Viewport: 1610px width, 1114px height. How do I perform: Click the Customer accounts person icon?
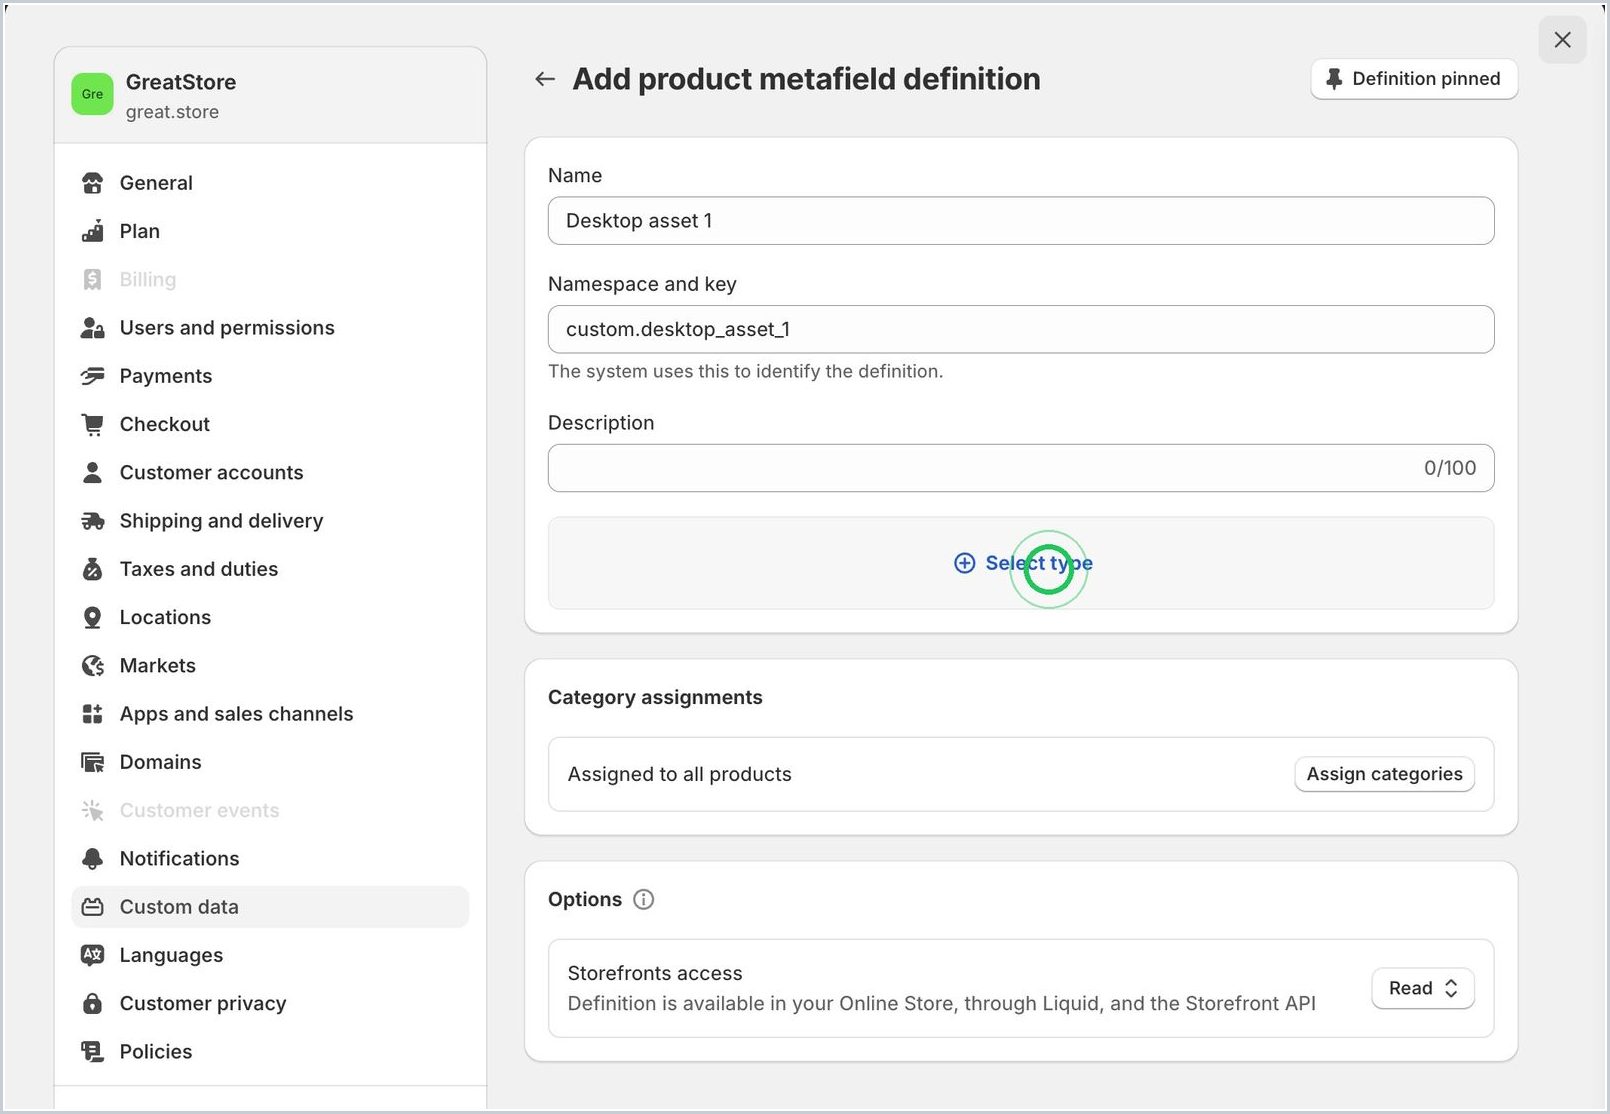pyautogui.click(x=92, y=472)
